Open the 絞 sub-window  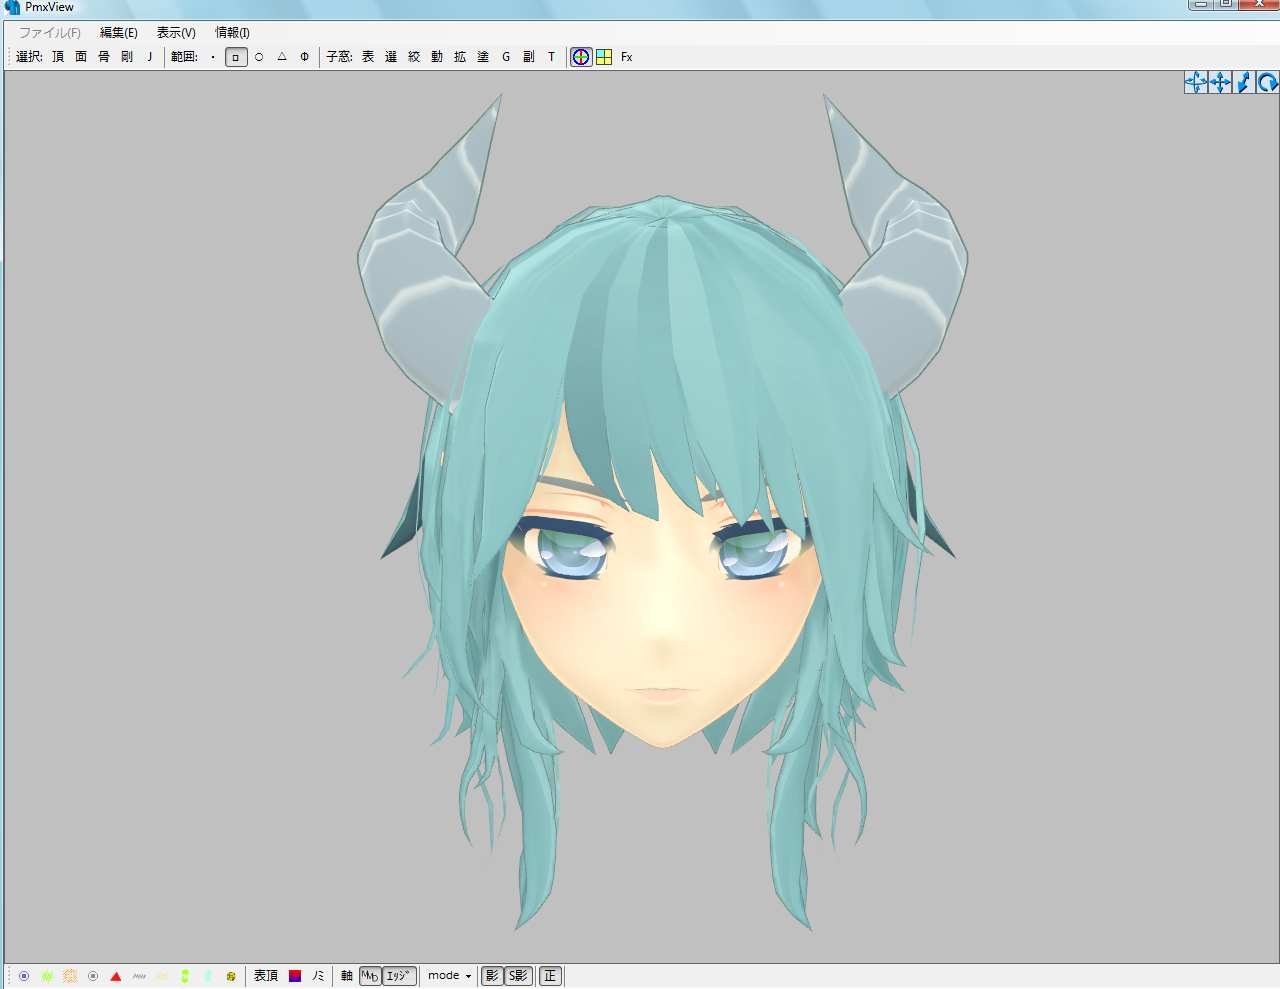(x=414, y=57)
